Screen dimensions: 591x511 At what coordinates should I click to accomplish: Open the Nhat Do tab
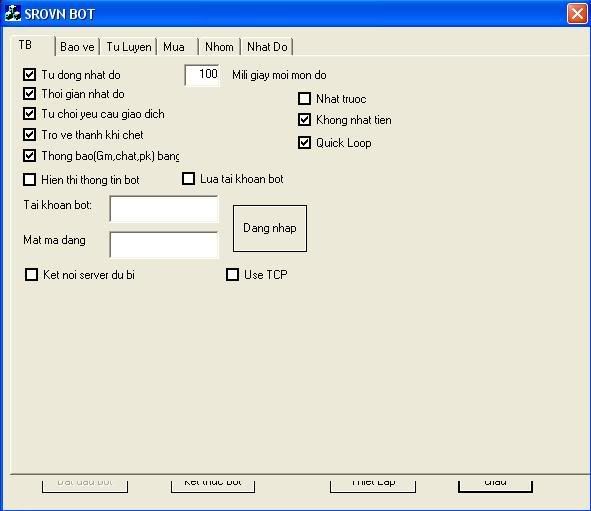coord(267,47)
